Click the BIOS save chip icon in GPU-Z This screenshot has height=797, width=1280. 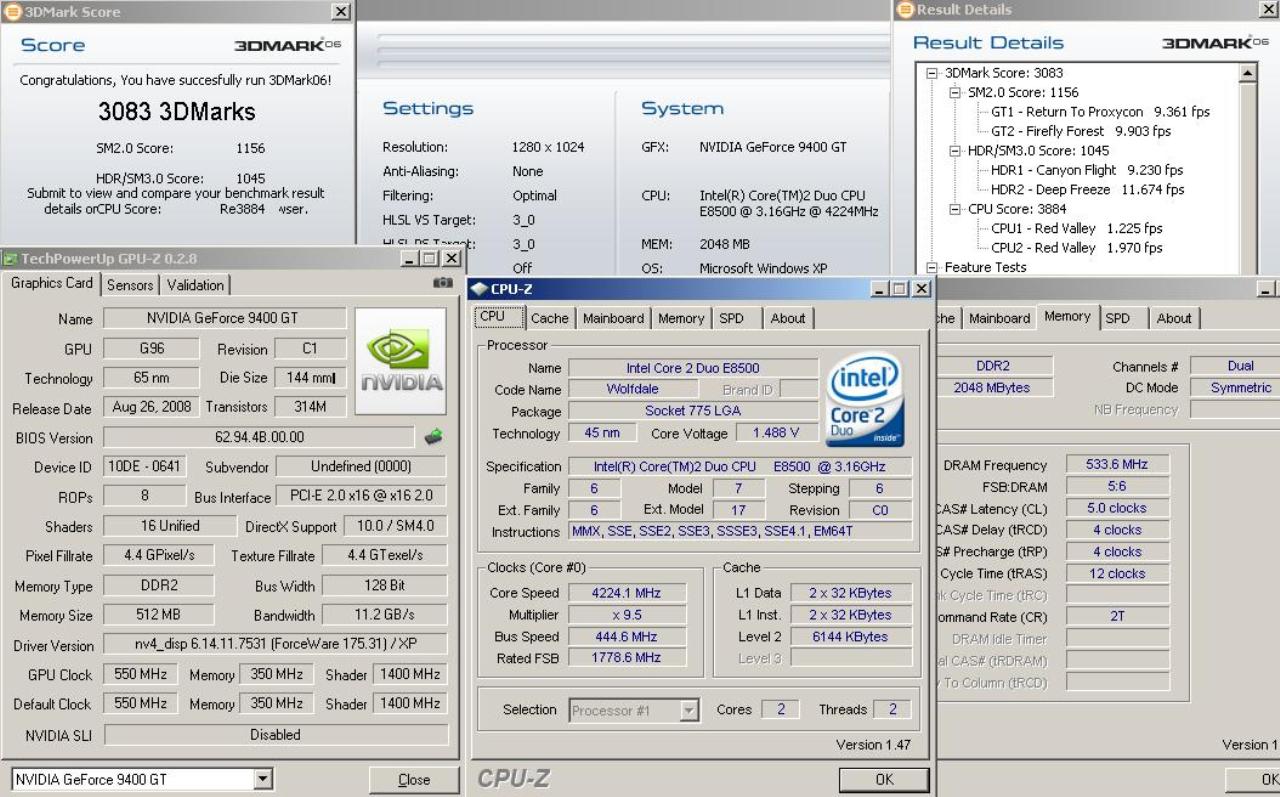point(433,437)
